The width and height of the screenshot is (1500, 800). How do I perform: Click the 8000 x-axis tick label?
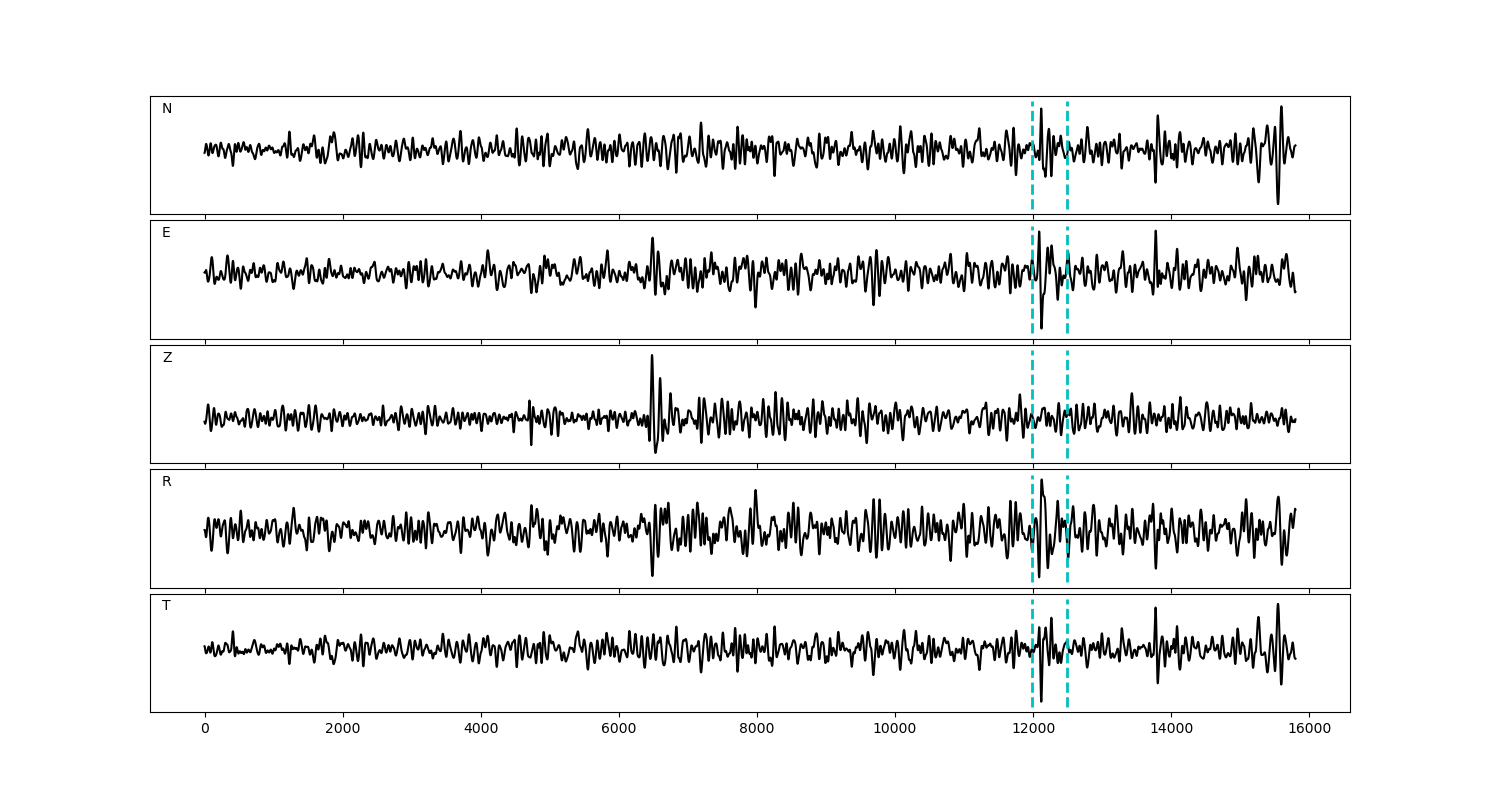[x=757, y=730]
